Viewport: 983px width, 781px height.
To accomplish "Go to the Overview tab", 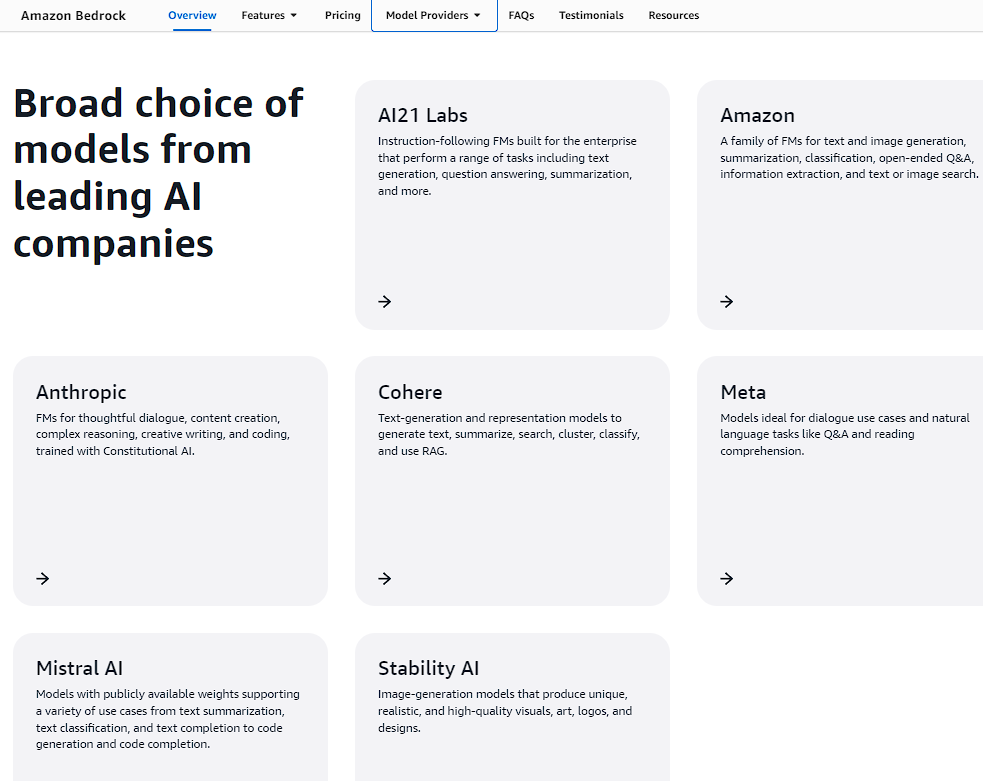I will [192, 16].
